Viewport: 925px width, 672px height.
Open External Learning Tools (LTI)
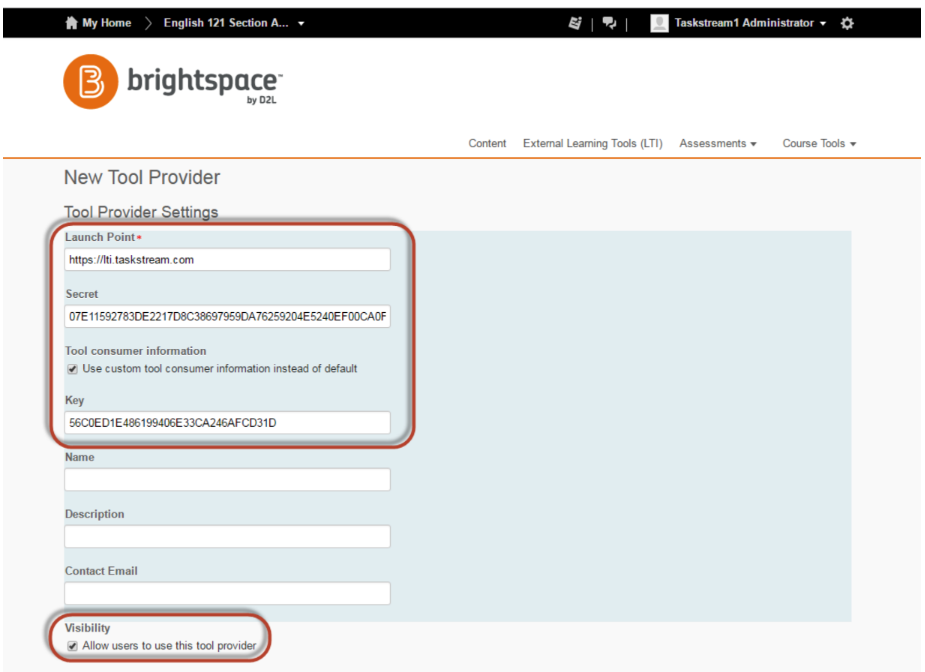tap(592, 143)
